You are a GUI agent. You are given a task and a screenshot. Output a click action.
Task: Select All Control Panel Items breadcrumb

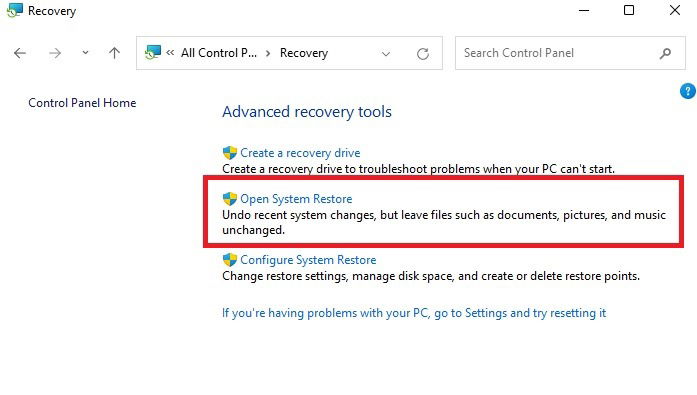tap(219, 53)
